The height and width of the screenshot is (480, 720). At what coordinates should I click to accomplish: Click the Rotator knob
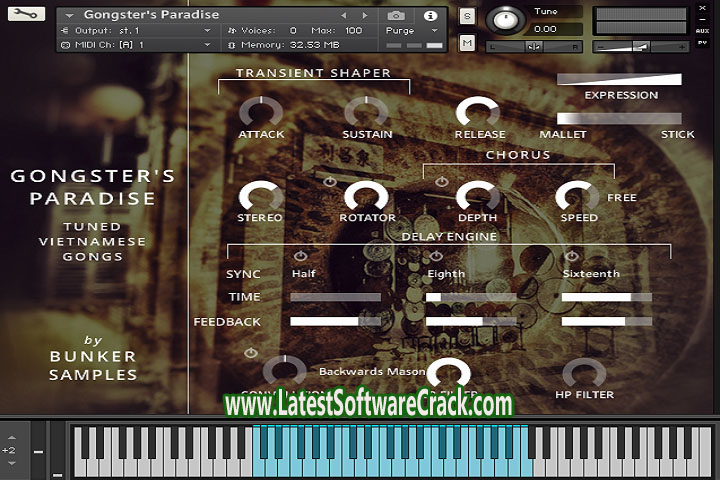pyautogui.click(x=366, y=196)
